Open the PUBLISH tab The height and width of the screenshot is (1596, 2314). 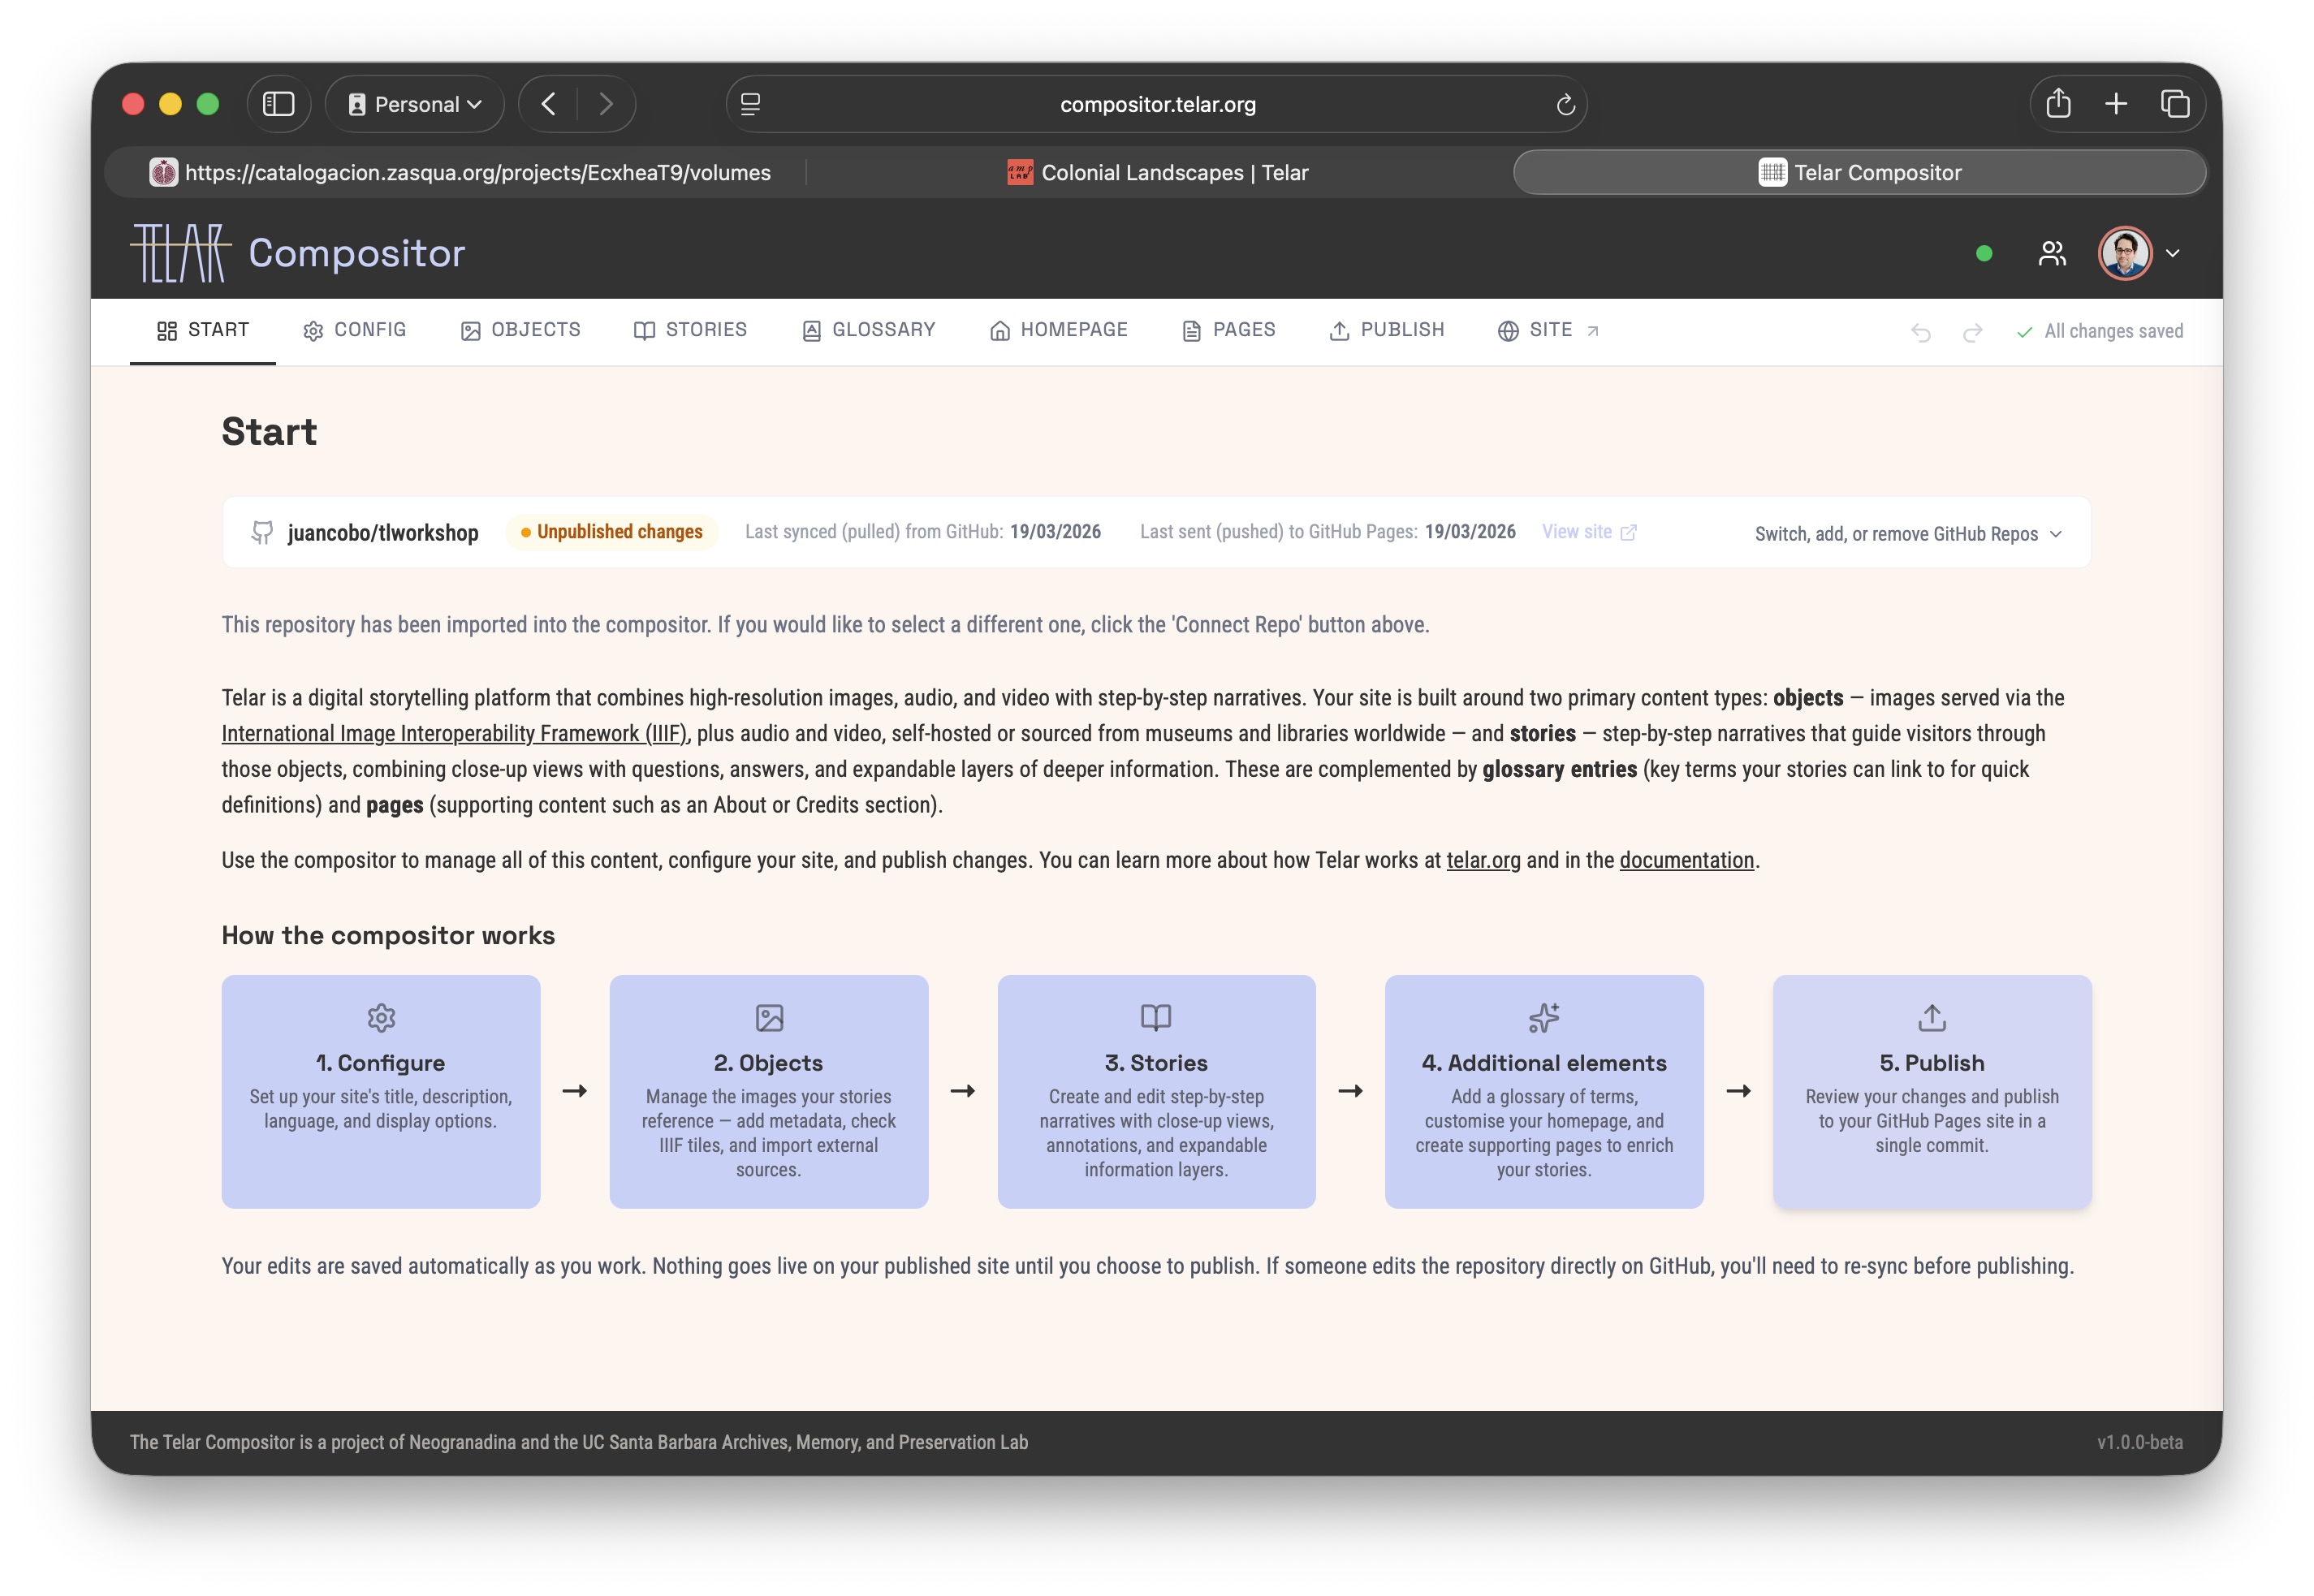point(1386,330)
